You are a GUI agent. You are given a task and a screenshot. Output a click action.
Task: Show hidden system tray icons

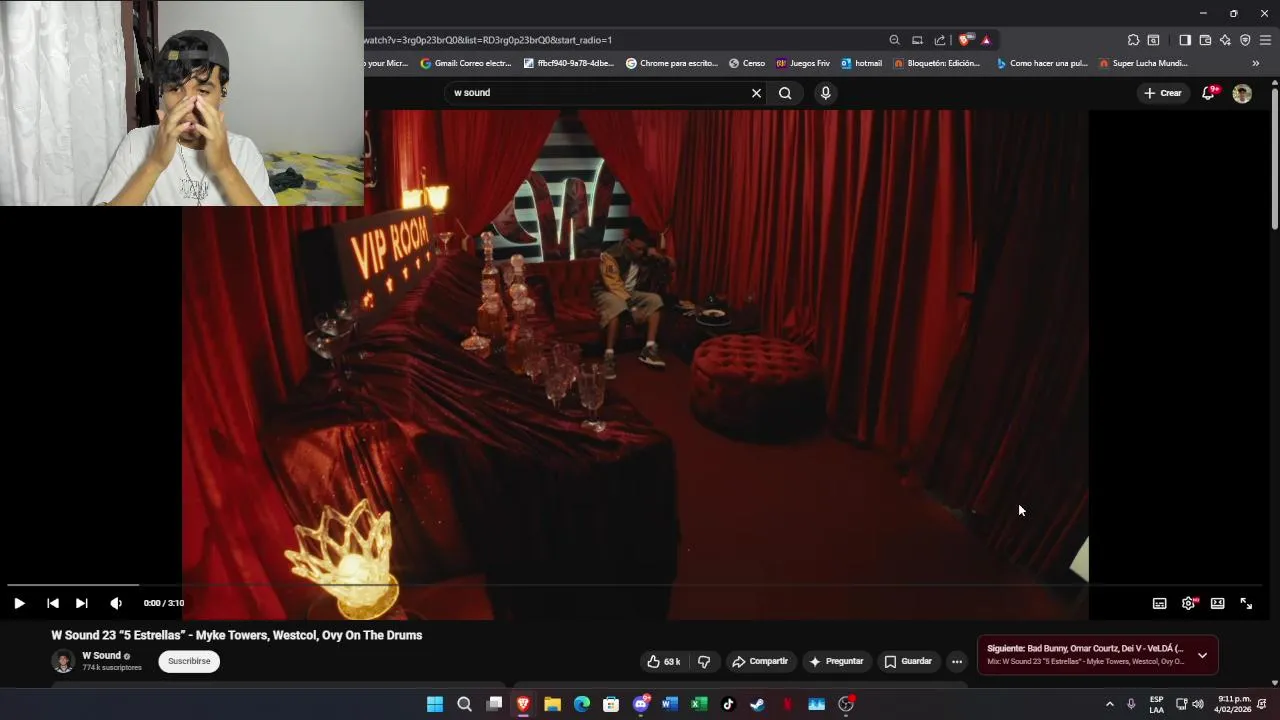pyautogui.click(x=1109, y=704)
